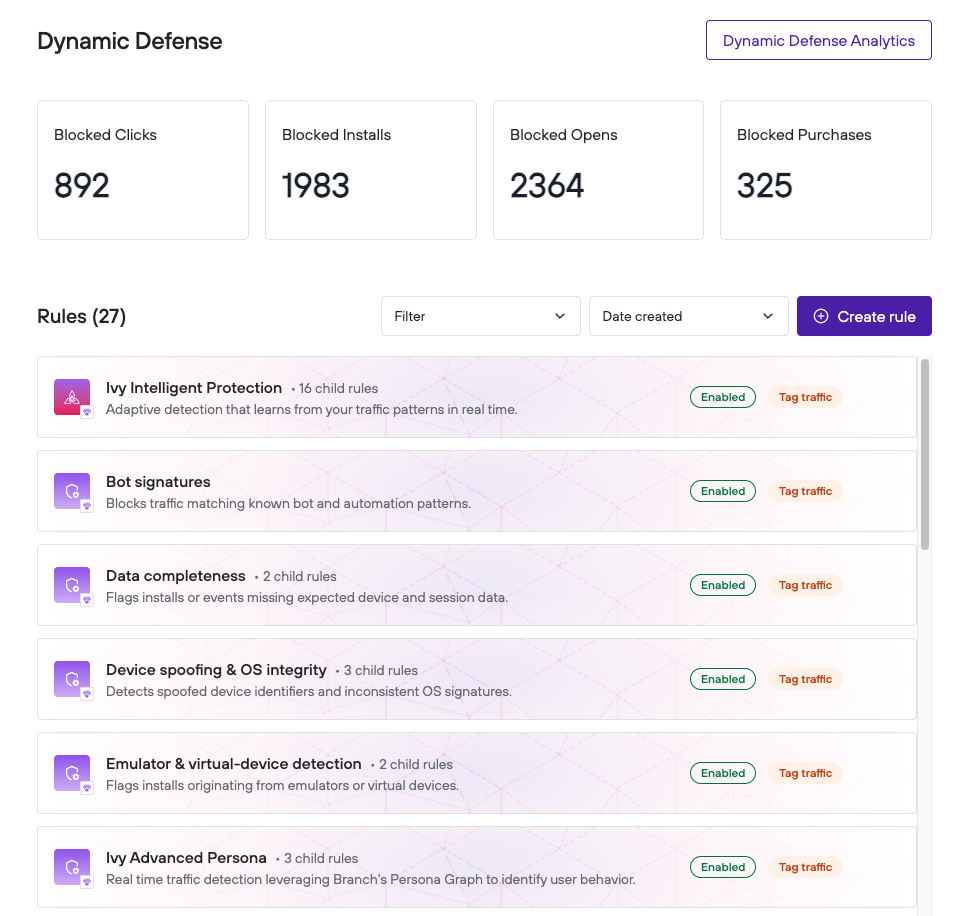
Task: Open the Bot signatures rule title
Action: point(158,482)
